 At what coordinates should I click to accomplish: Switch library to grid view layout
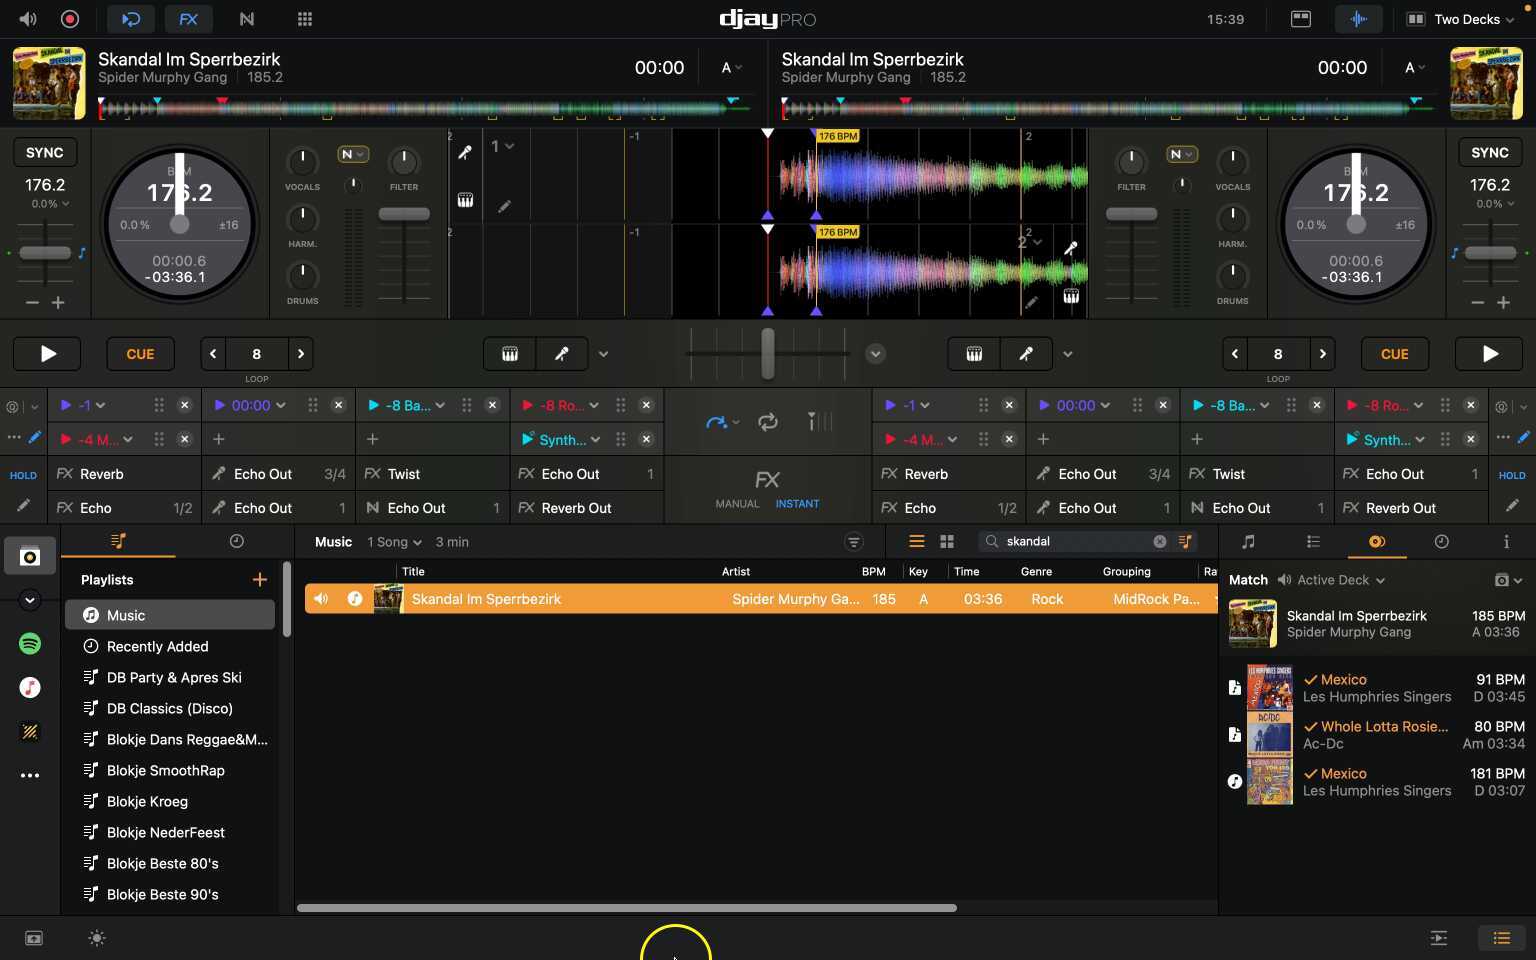(x=947, y=542)
